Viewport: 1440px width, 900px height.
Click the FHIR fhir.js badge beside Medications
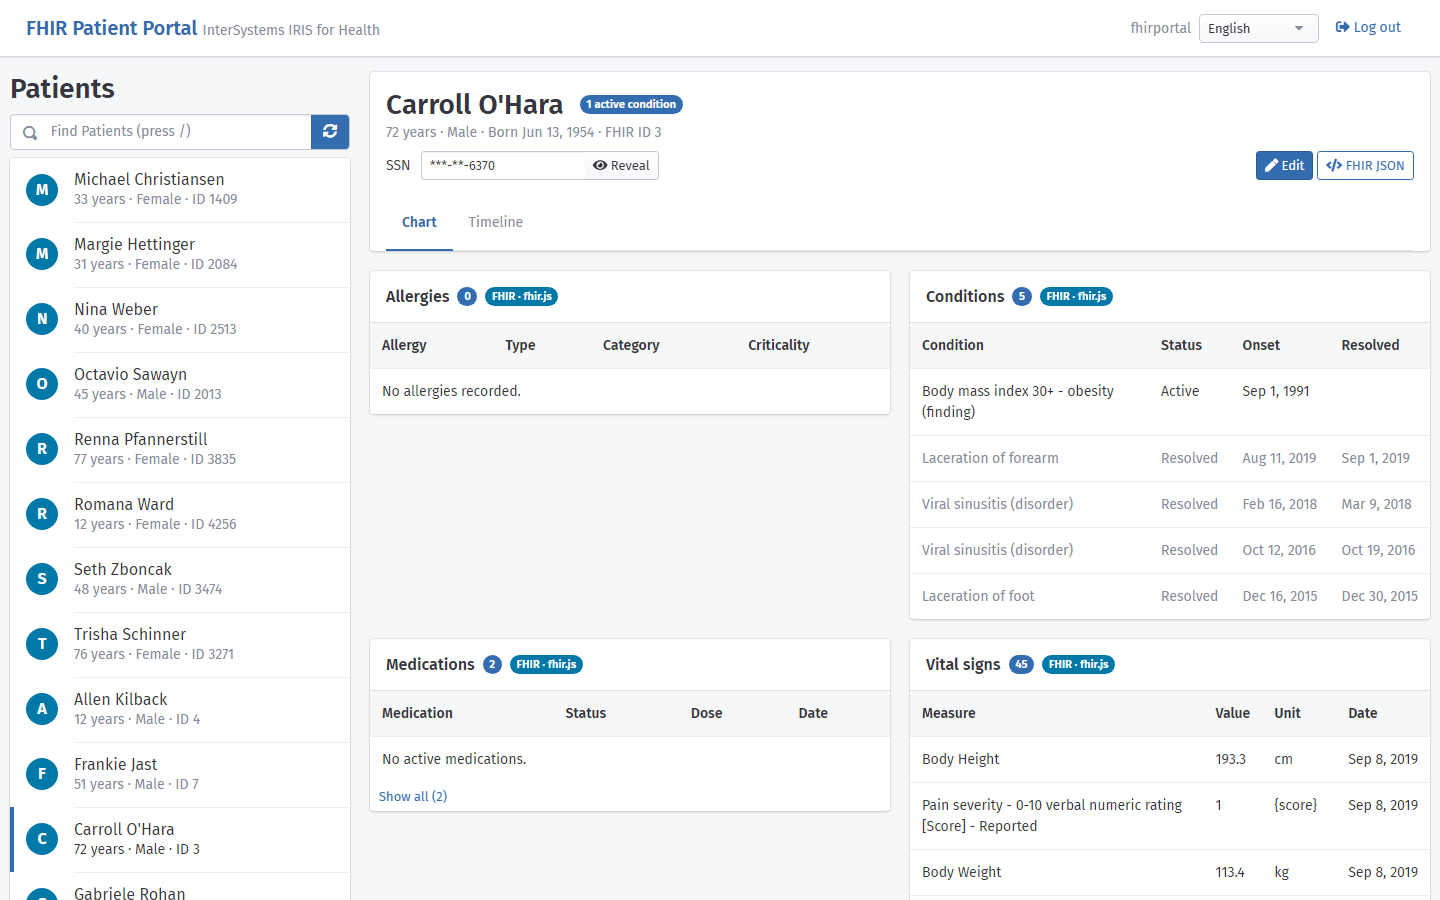(546, 664)
